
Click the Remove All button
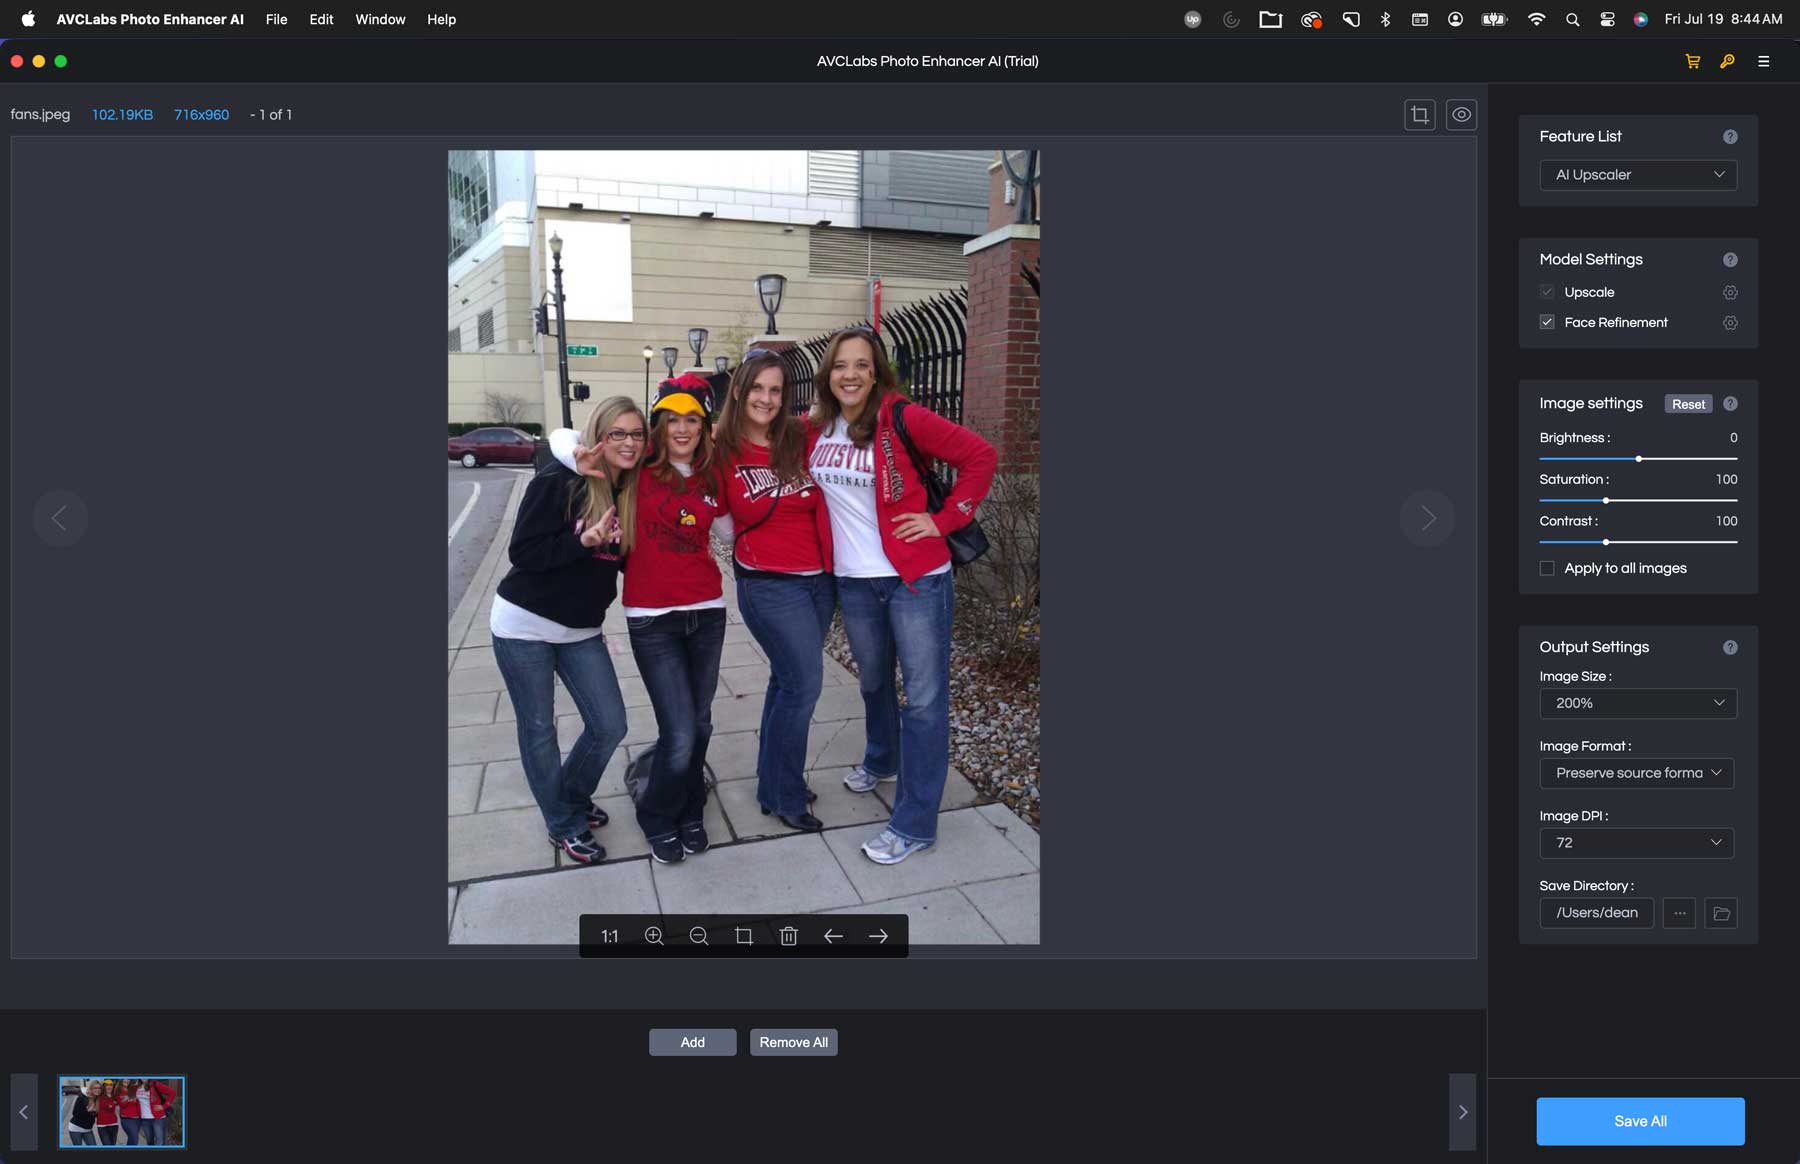(793, 1042)
